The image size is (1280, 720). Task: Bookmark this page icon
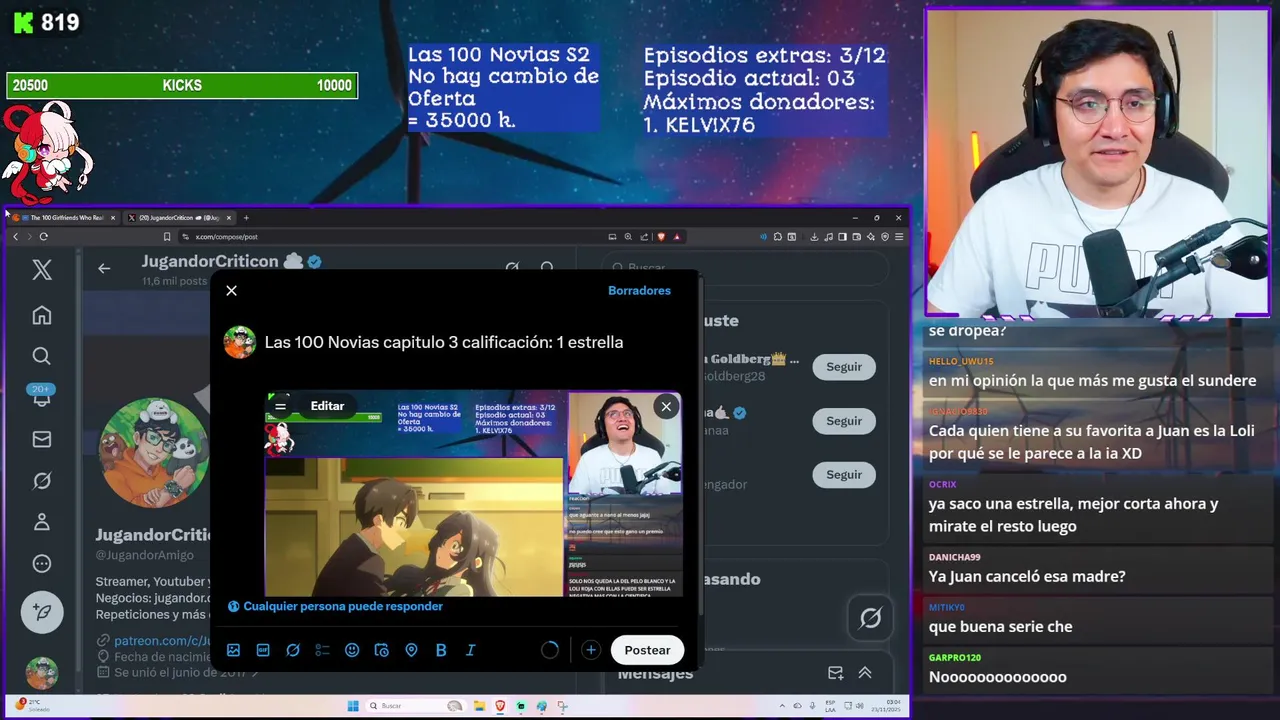click(x=167, y=237)
